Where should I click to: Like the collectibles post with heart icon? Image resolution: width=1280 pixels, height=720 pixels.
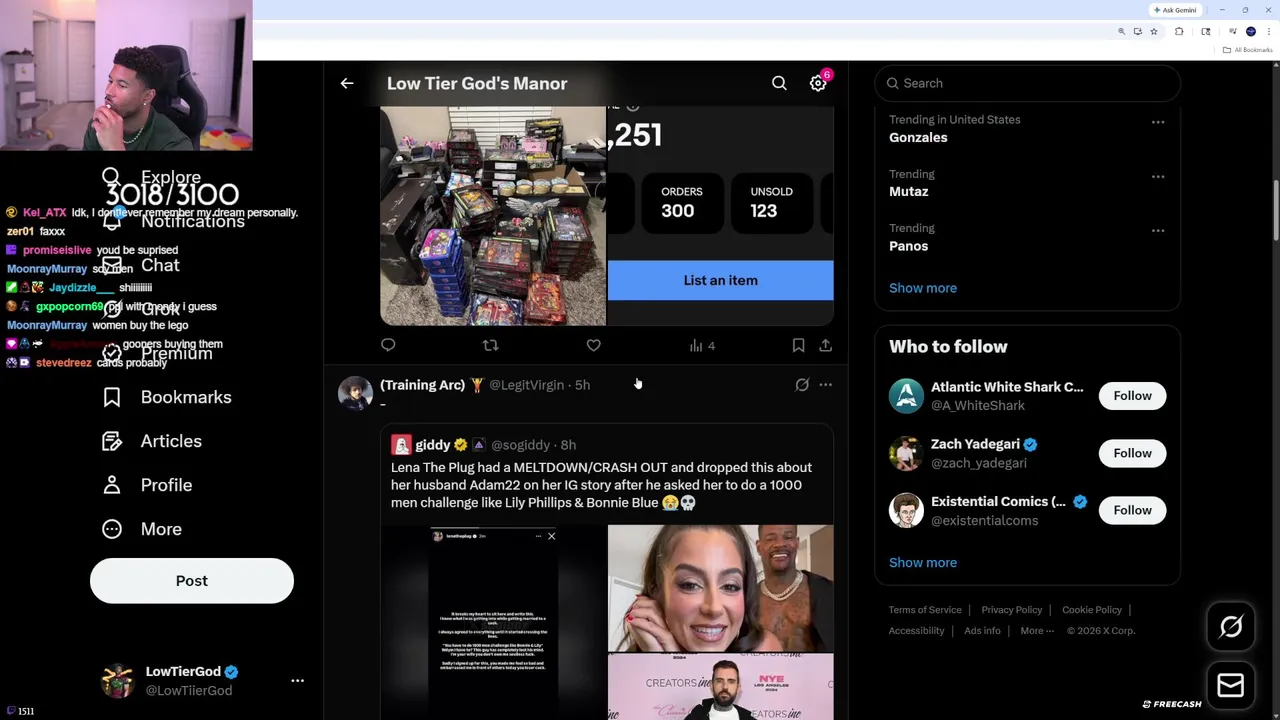[593, 345]
